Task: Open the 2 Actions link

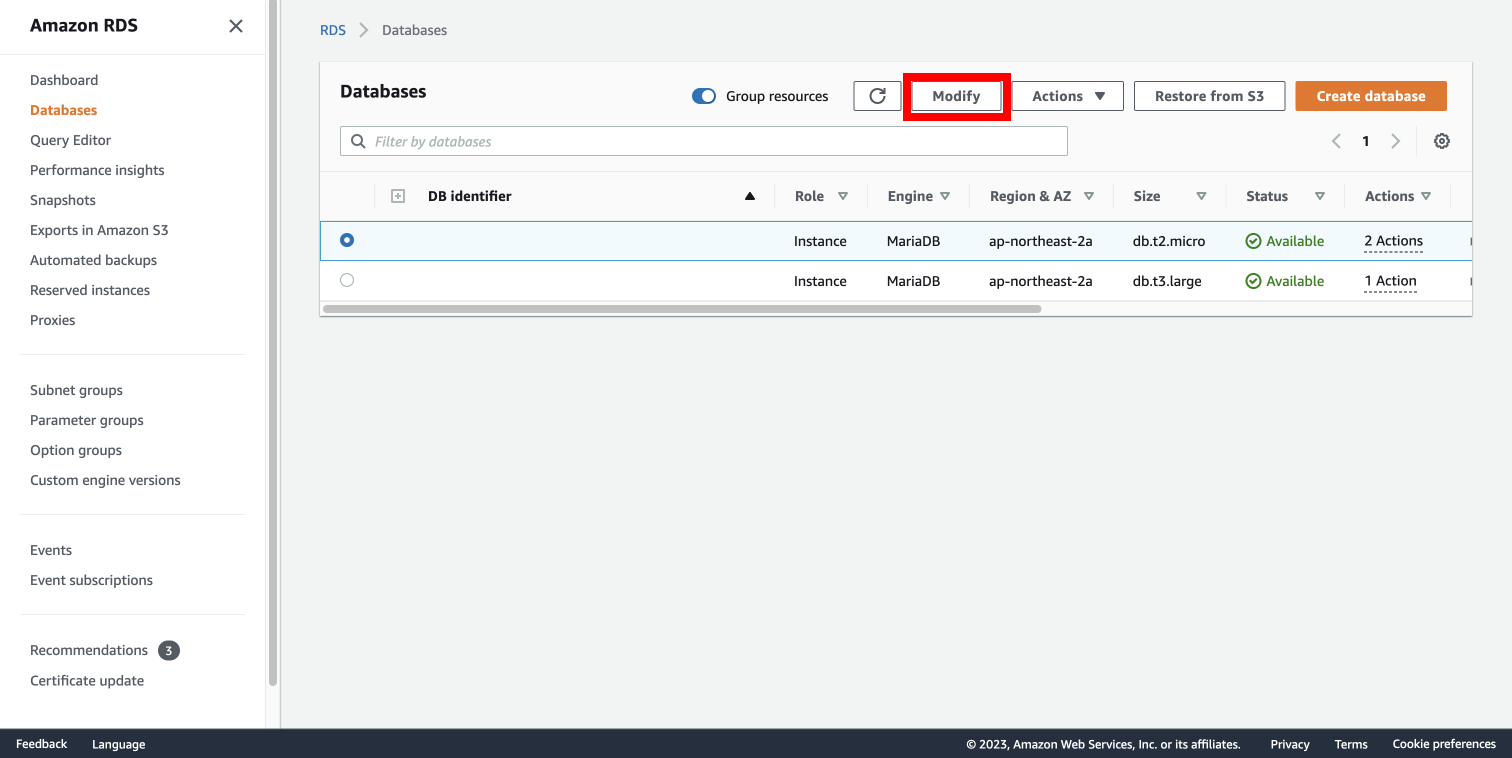Action: pyautogui.click(x=1393, y=241)
